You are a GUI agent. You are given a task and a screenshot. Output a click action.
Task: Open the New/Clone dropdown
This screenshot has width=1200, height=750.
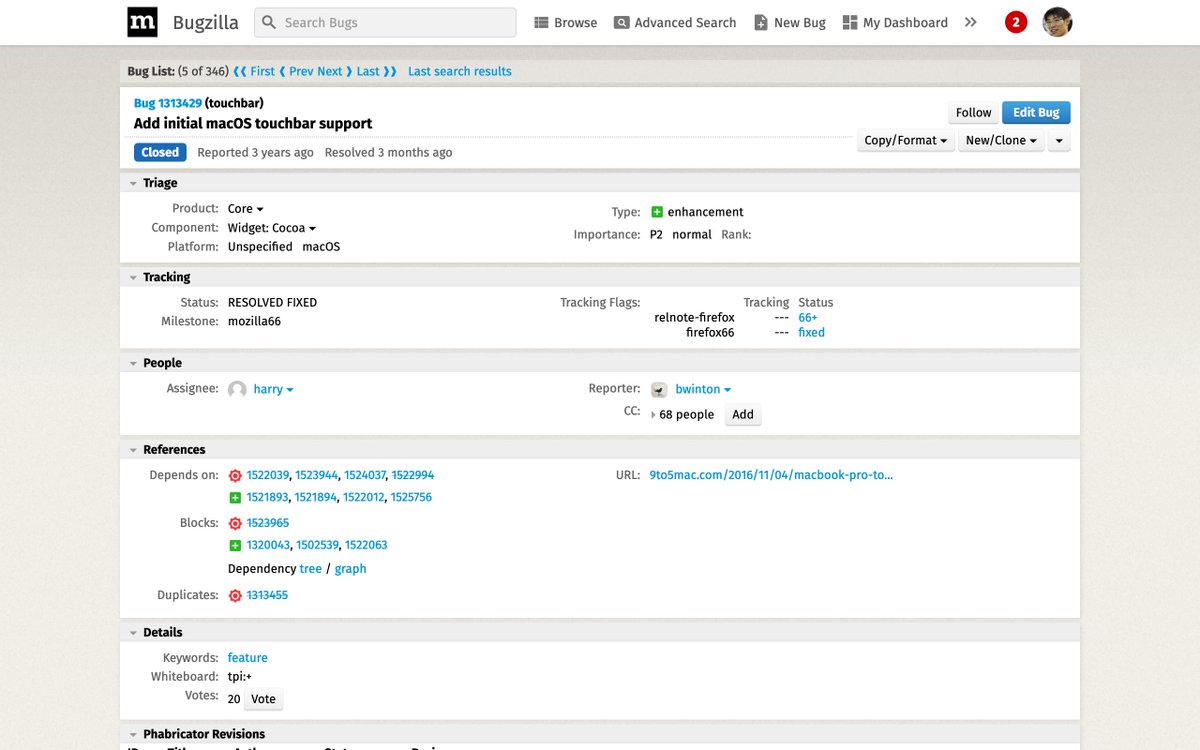click(x=1001, y=140)
